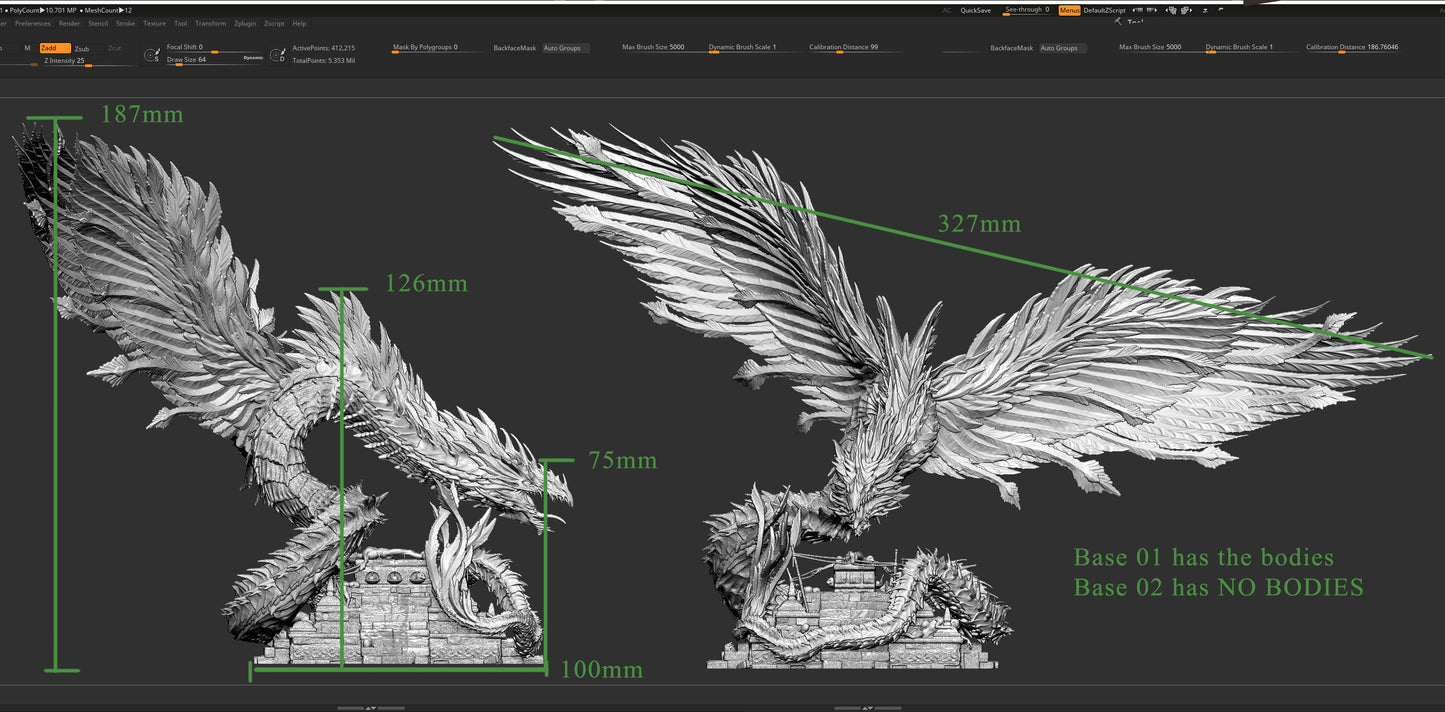Open the Zplugin menu
This screenshot has width=1445, height=712.
[x=245, y=23]
